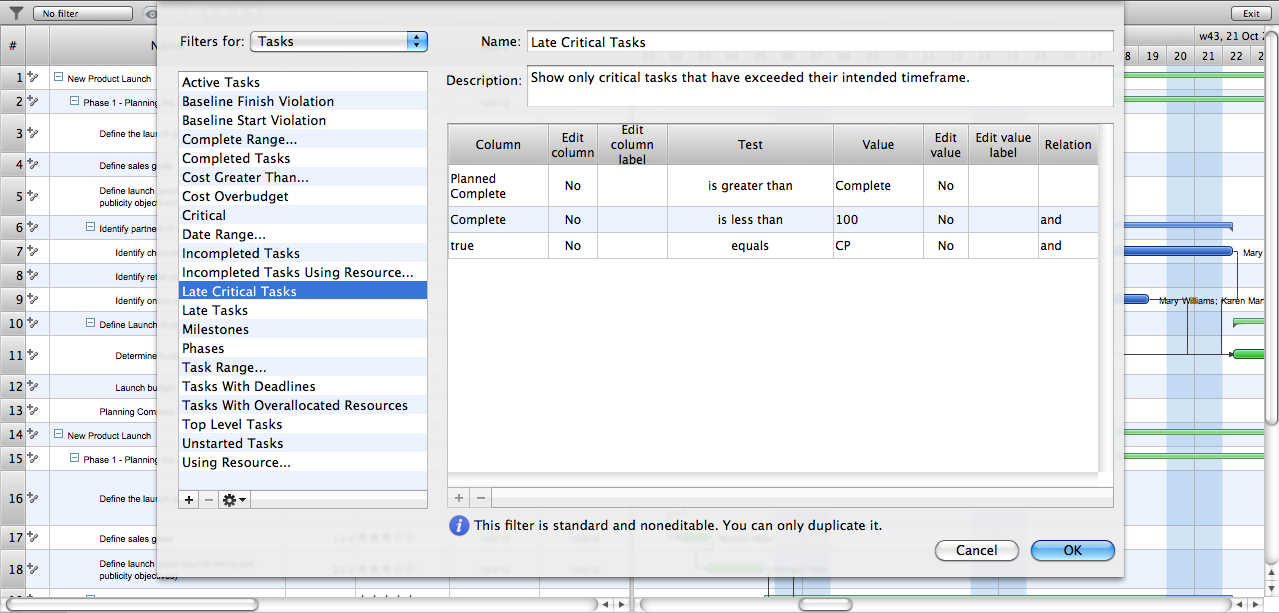Select Incompleted Tasks Using Resource... filter

pyautogui.click(x=303, y=272)
